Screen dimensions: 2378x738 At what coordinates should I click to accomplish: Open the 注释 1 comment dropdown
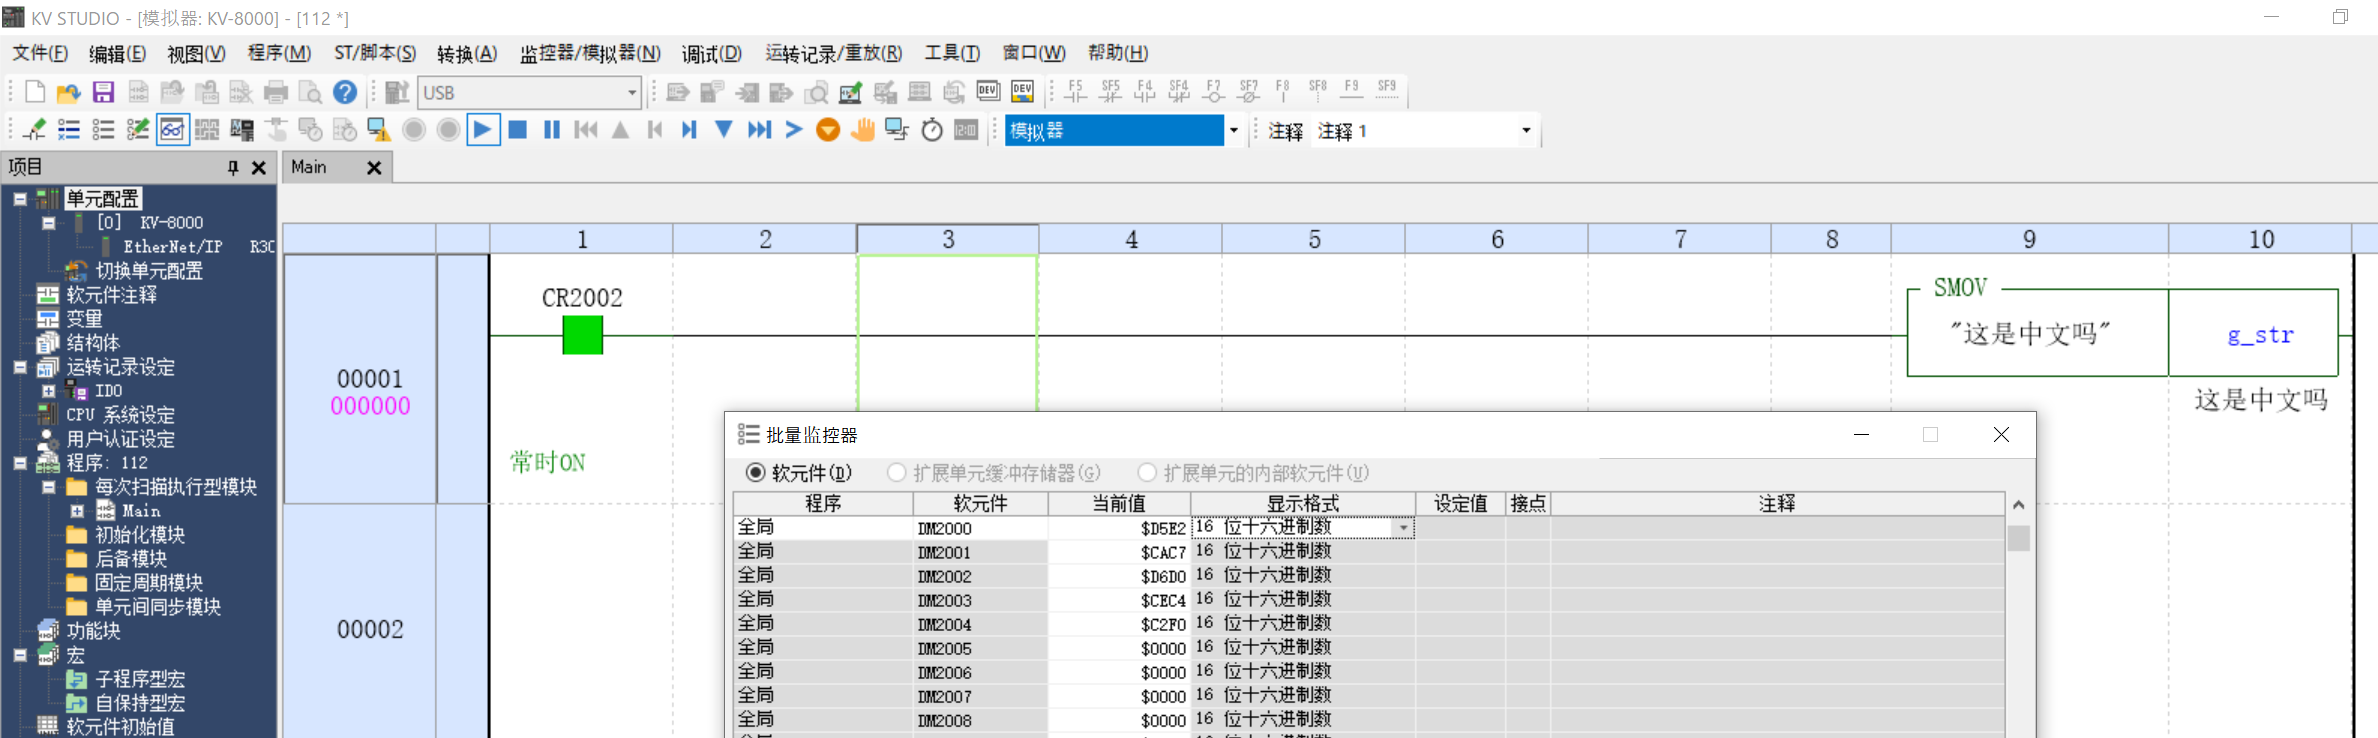coord(1526,131)
